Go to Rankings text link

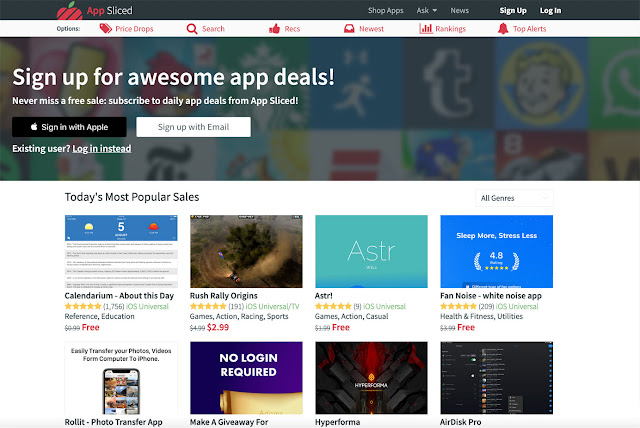tap(451, 29)
